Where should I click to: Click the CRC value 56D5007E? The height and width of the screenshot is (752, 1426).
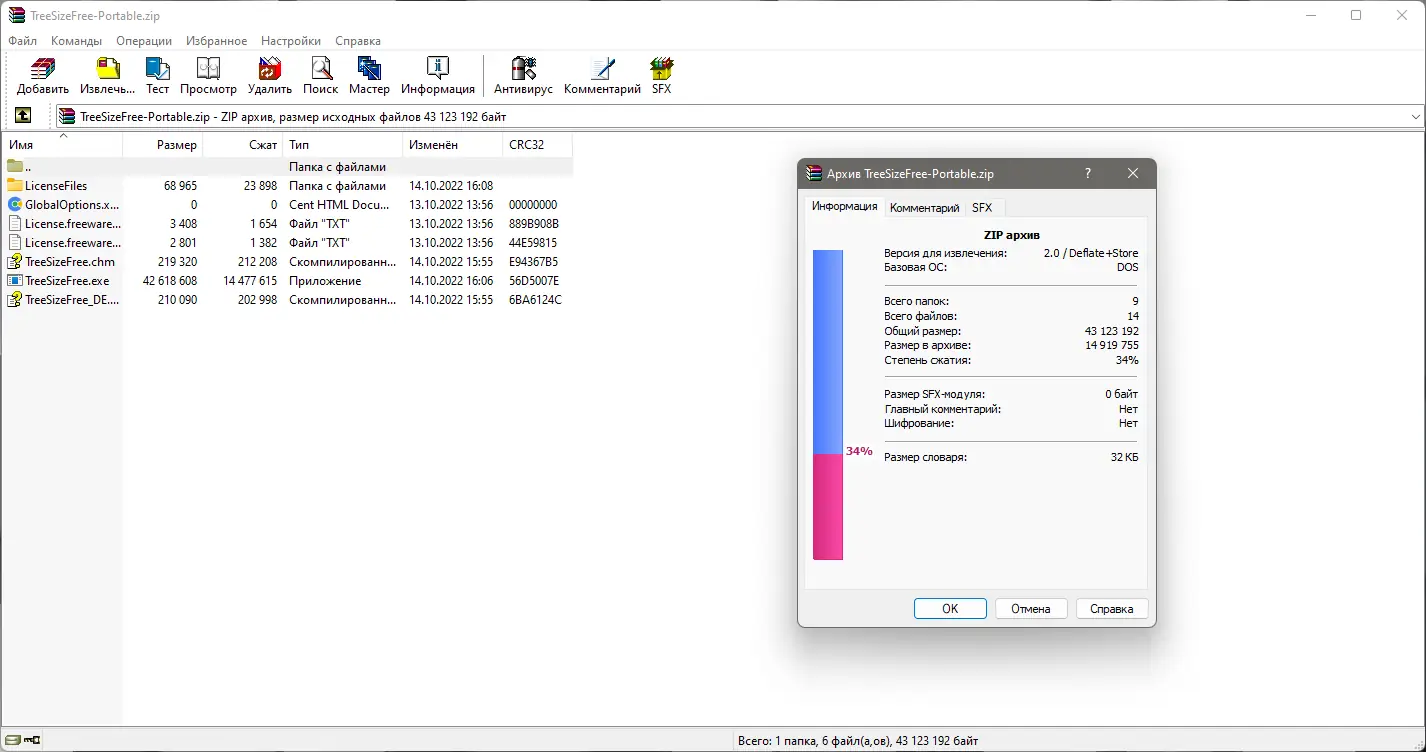pos(534,281)
